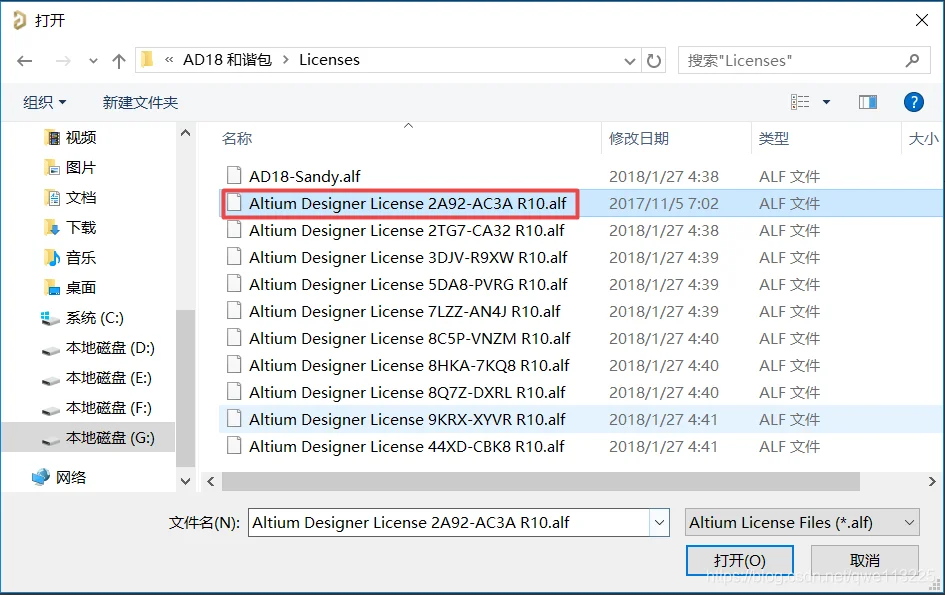
Task: Change view with the view layout icon
Action: [x=800, y=102]
